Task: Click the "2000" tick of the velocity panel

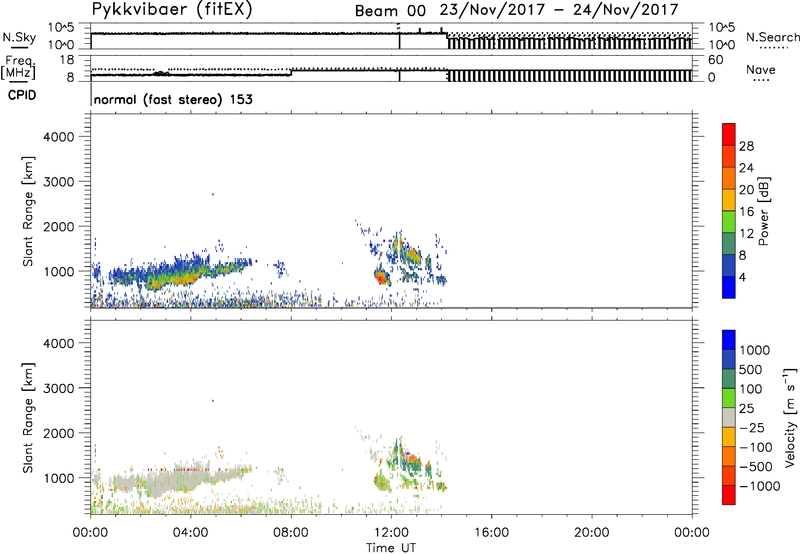Action: (59, 433)
